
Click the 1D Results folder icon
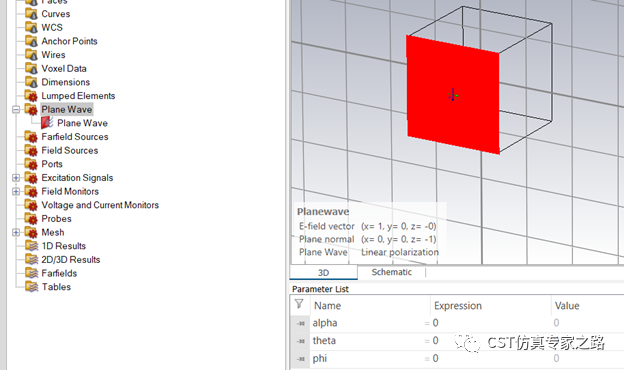point(31,246)
